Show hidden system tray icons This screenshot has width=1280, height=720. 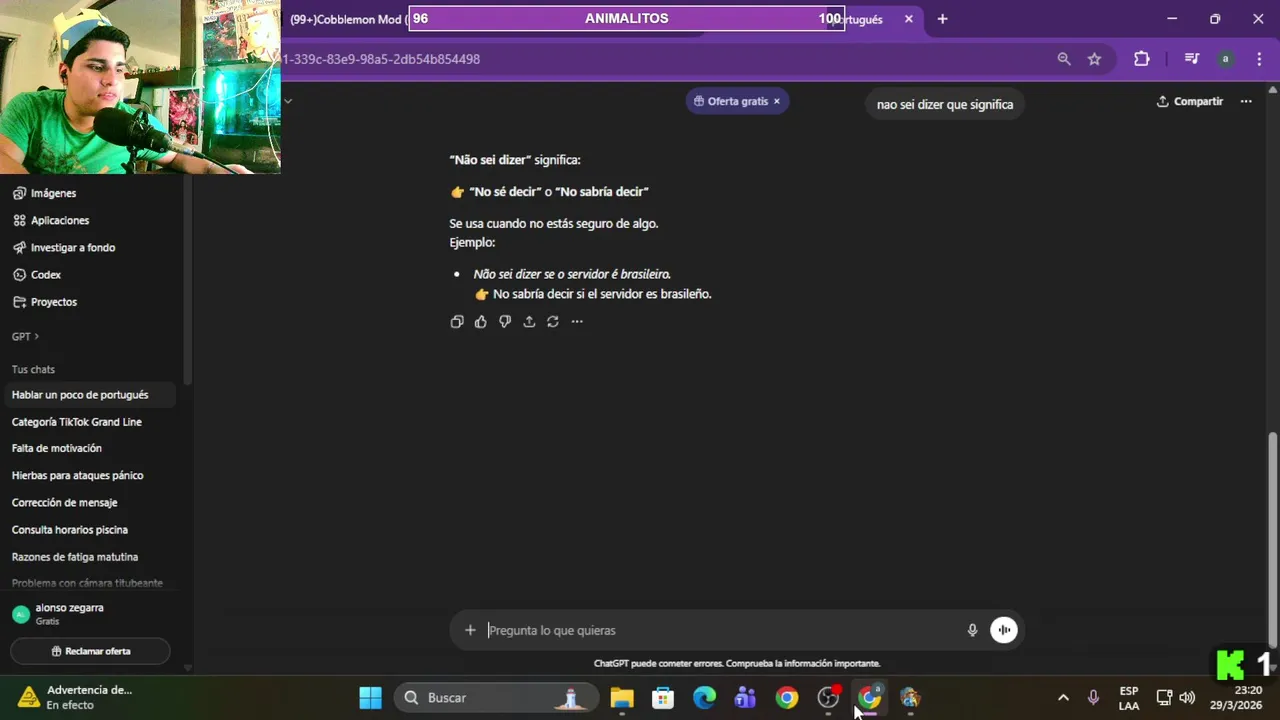[1063, 698]
